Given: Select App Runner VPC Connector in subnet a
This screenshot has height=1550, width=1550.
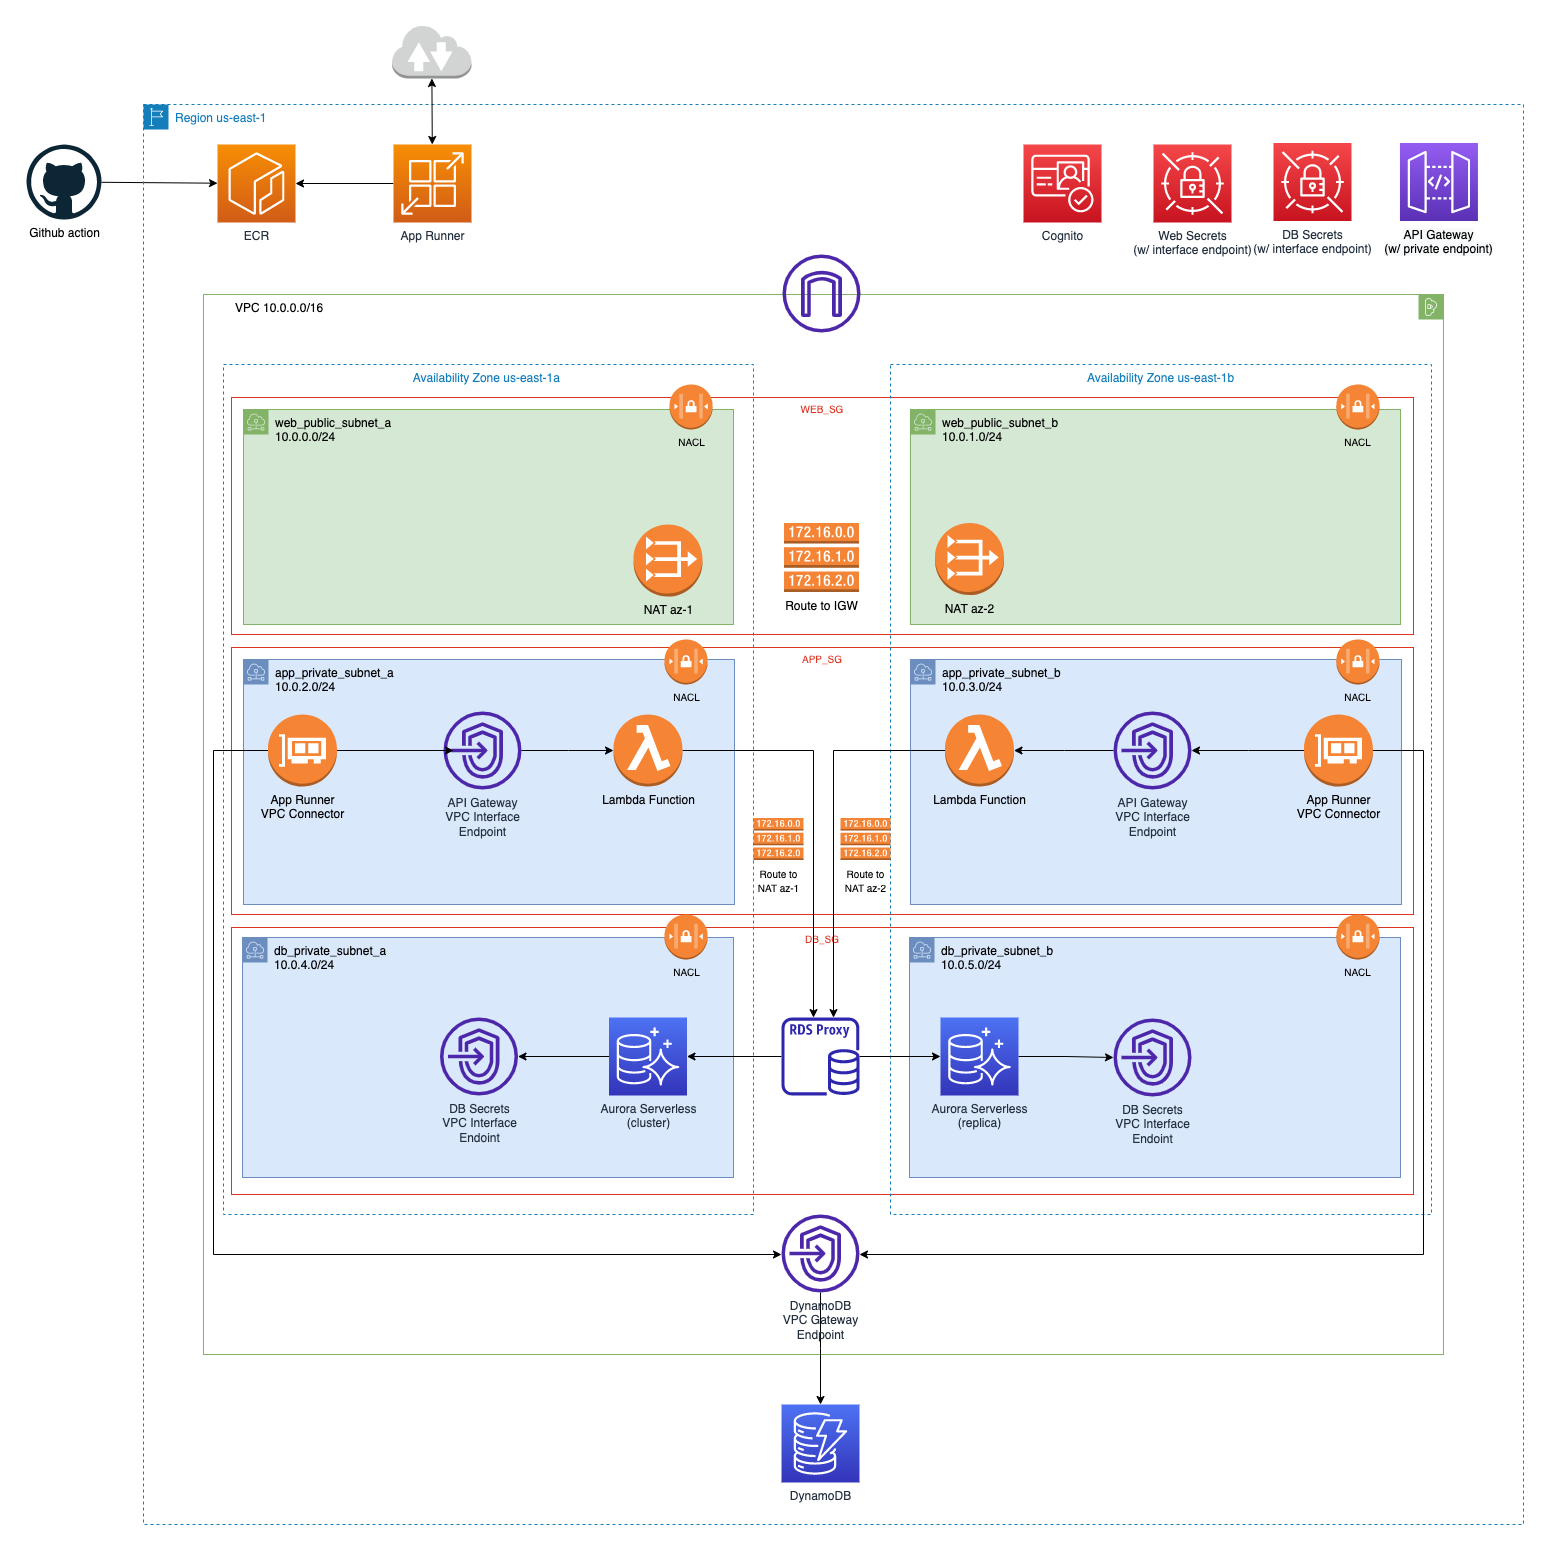Looking at the screenshot, I should click(x=302, y=750).
